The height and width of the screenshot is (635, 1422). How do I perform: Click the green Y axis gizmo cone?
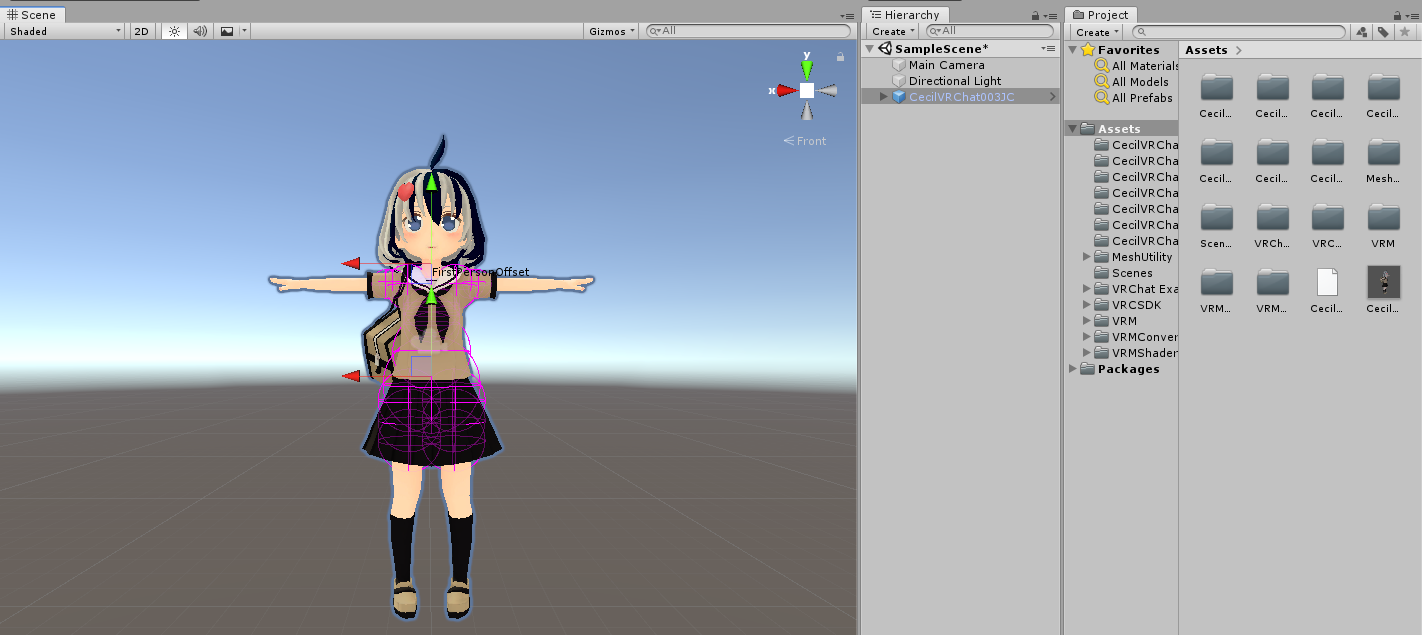[807, 70]
